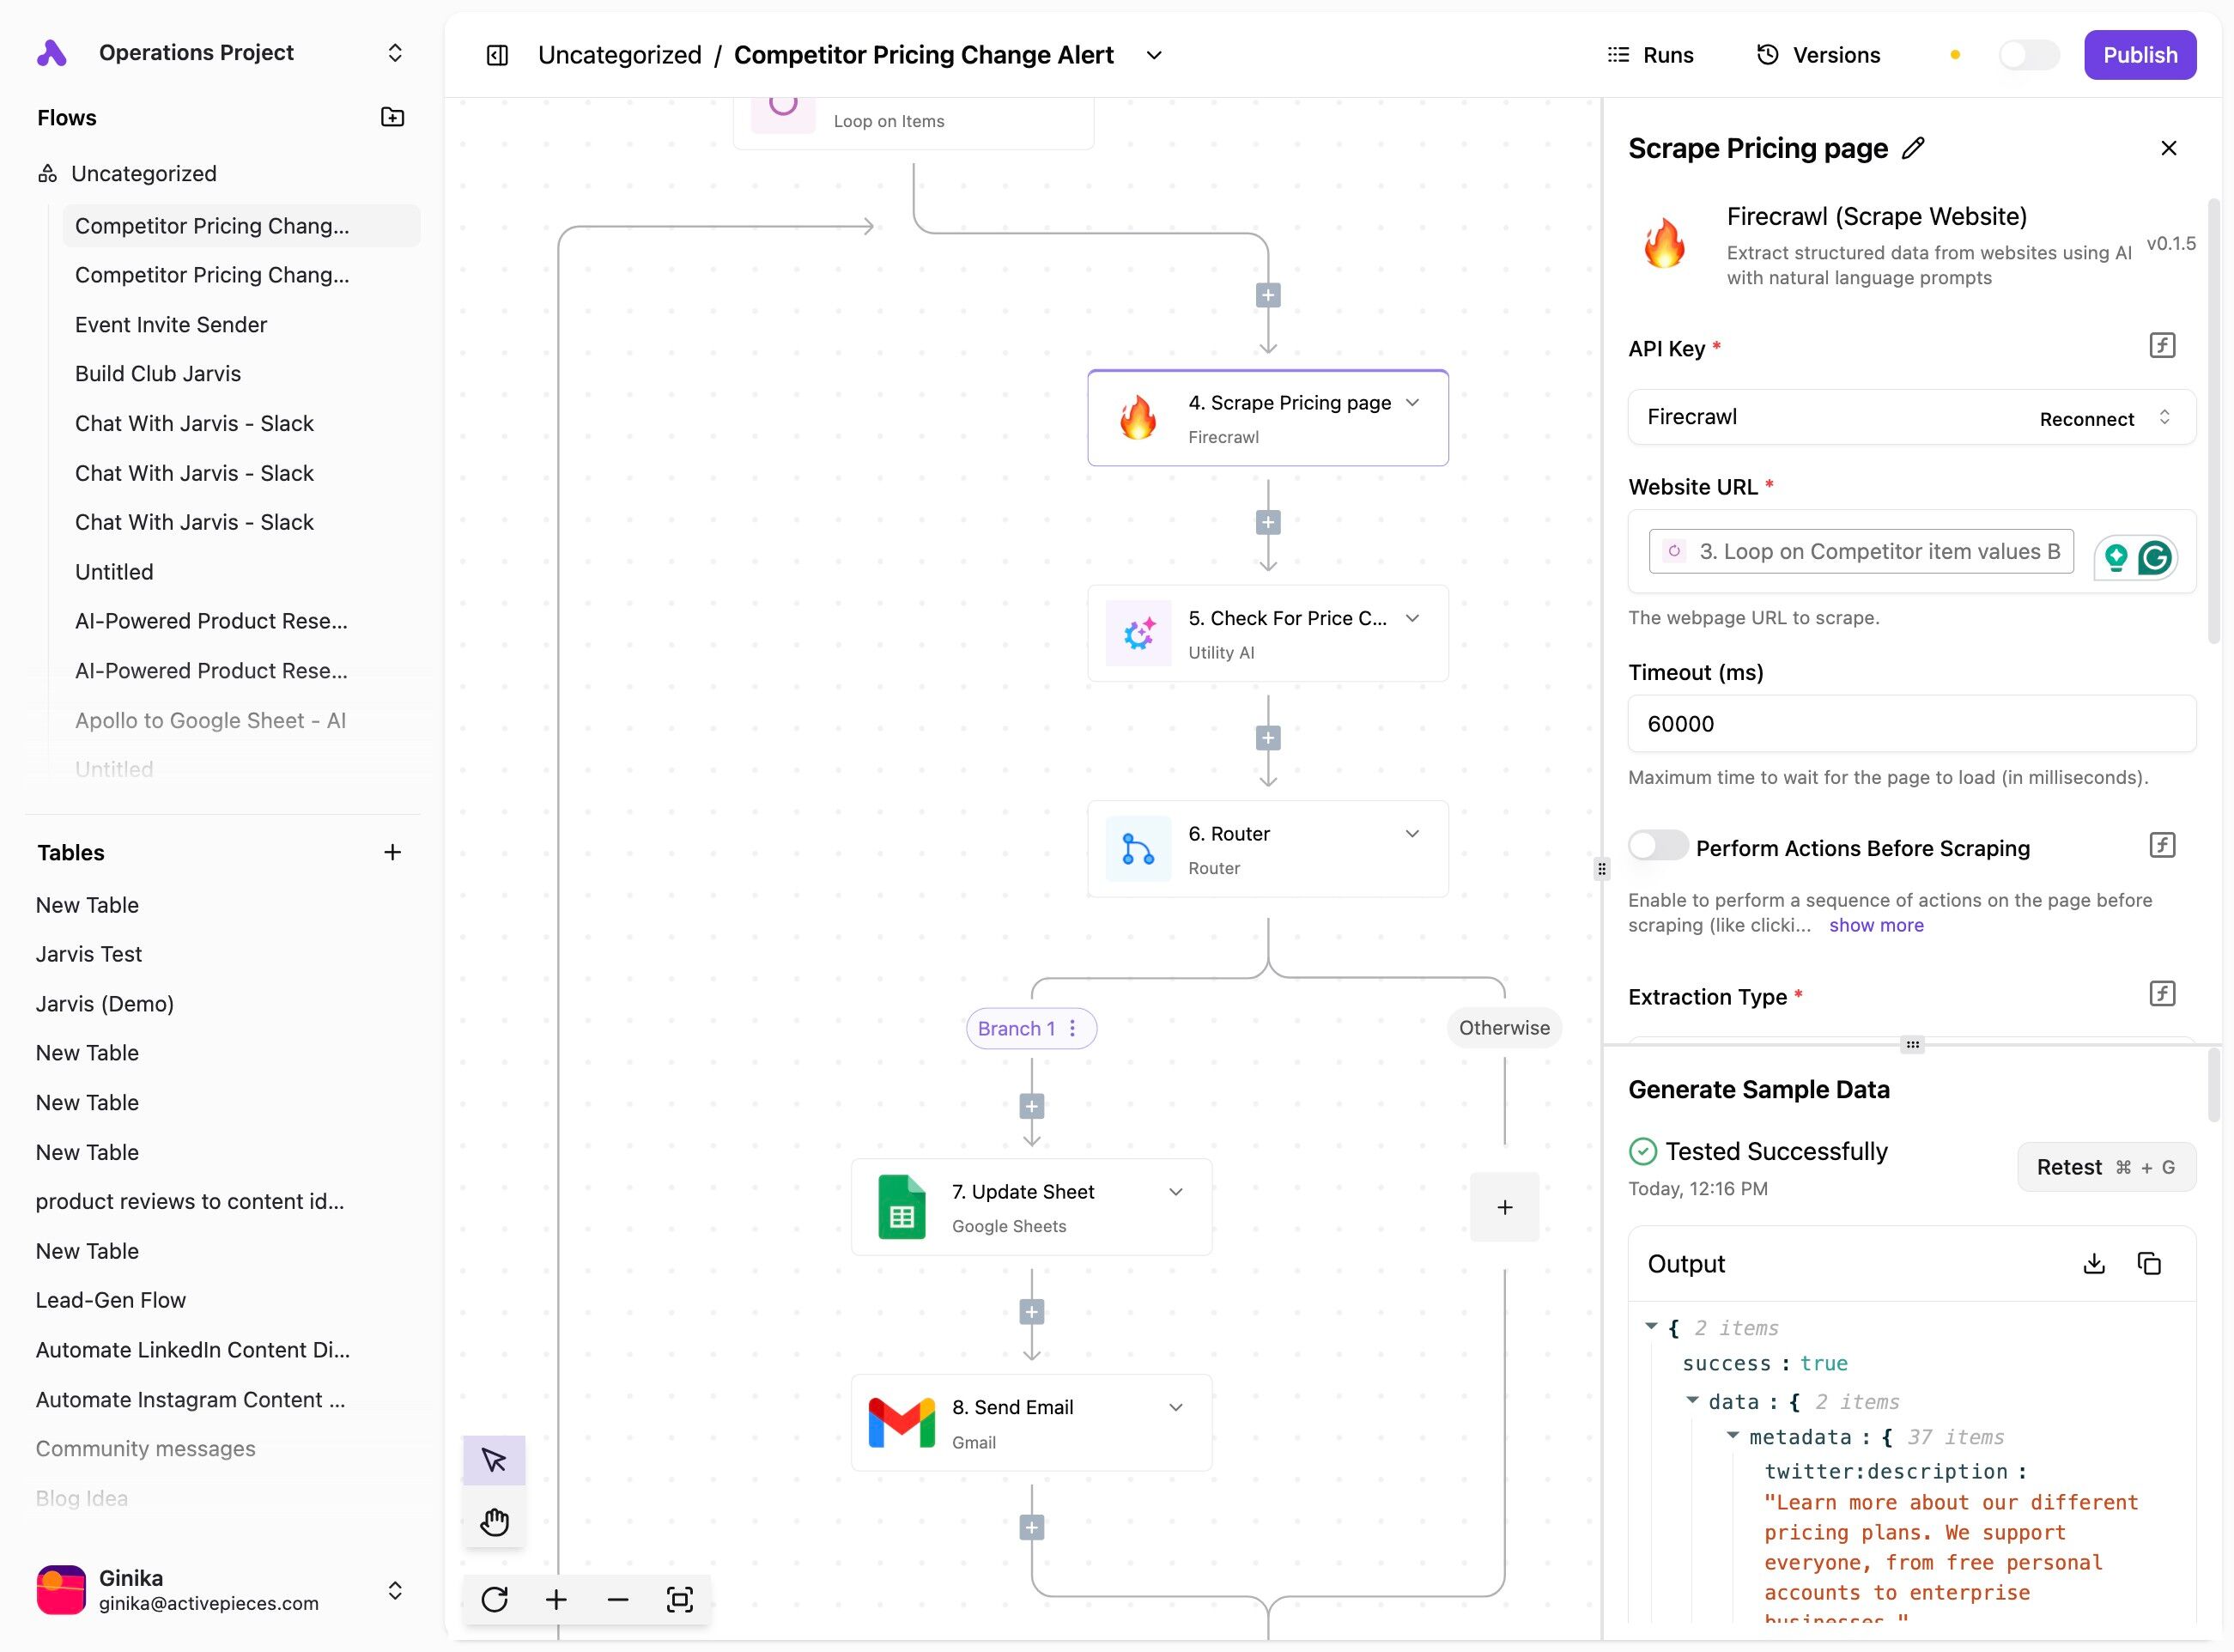
Task: Copy the output to clipboard
Action: click(2148, 1263)
